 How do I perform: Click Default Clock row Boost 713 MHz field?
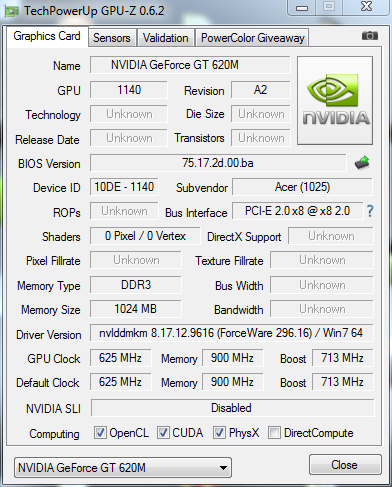[343, 382]
